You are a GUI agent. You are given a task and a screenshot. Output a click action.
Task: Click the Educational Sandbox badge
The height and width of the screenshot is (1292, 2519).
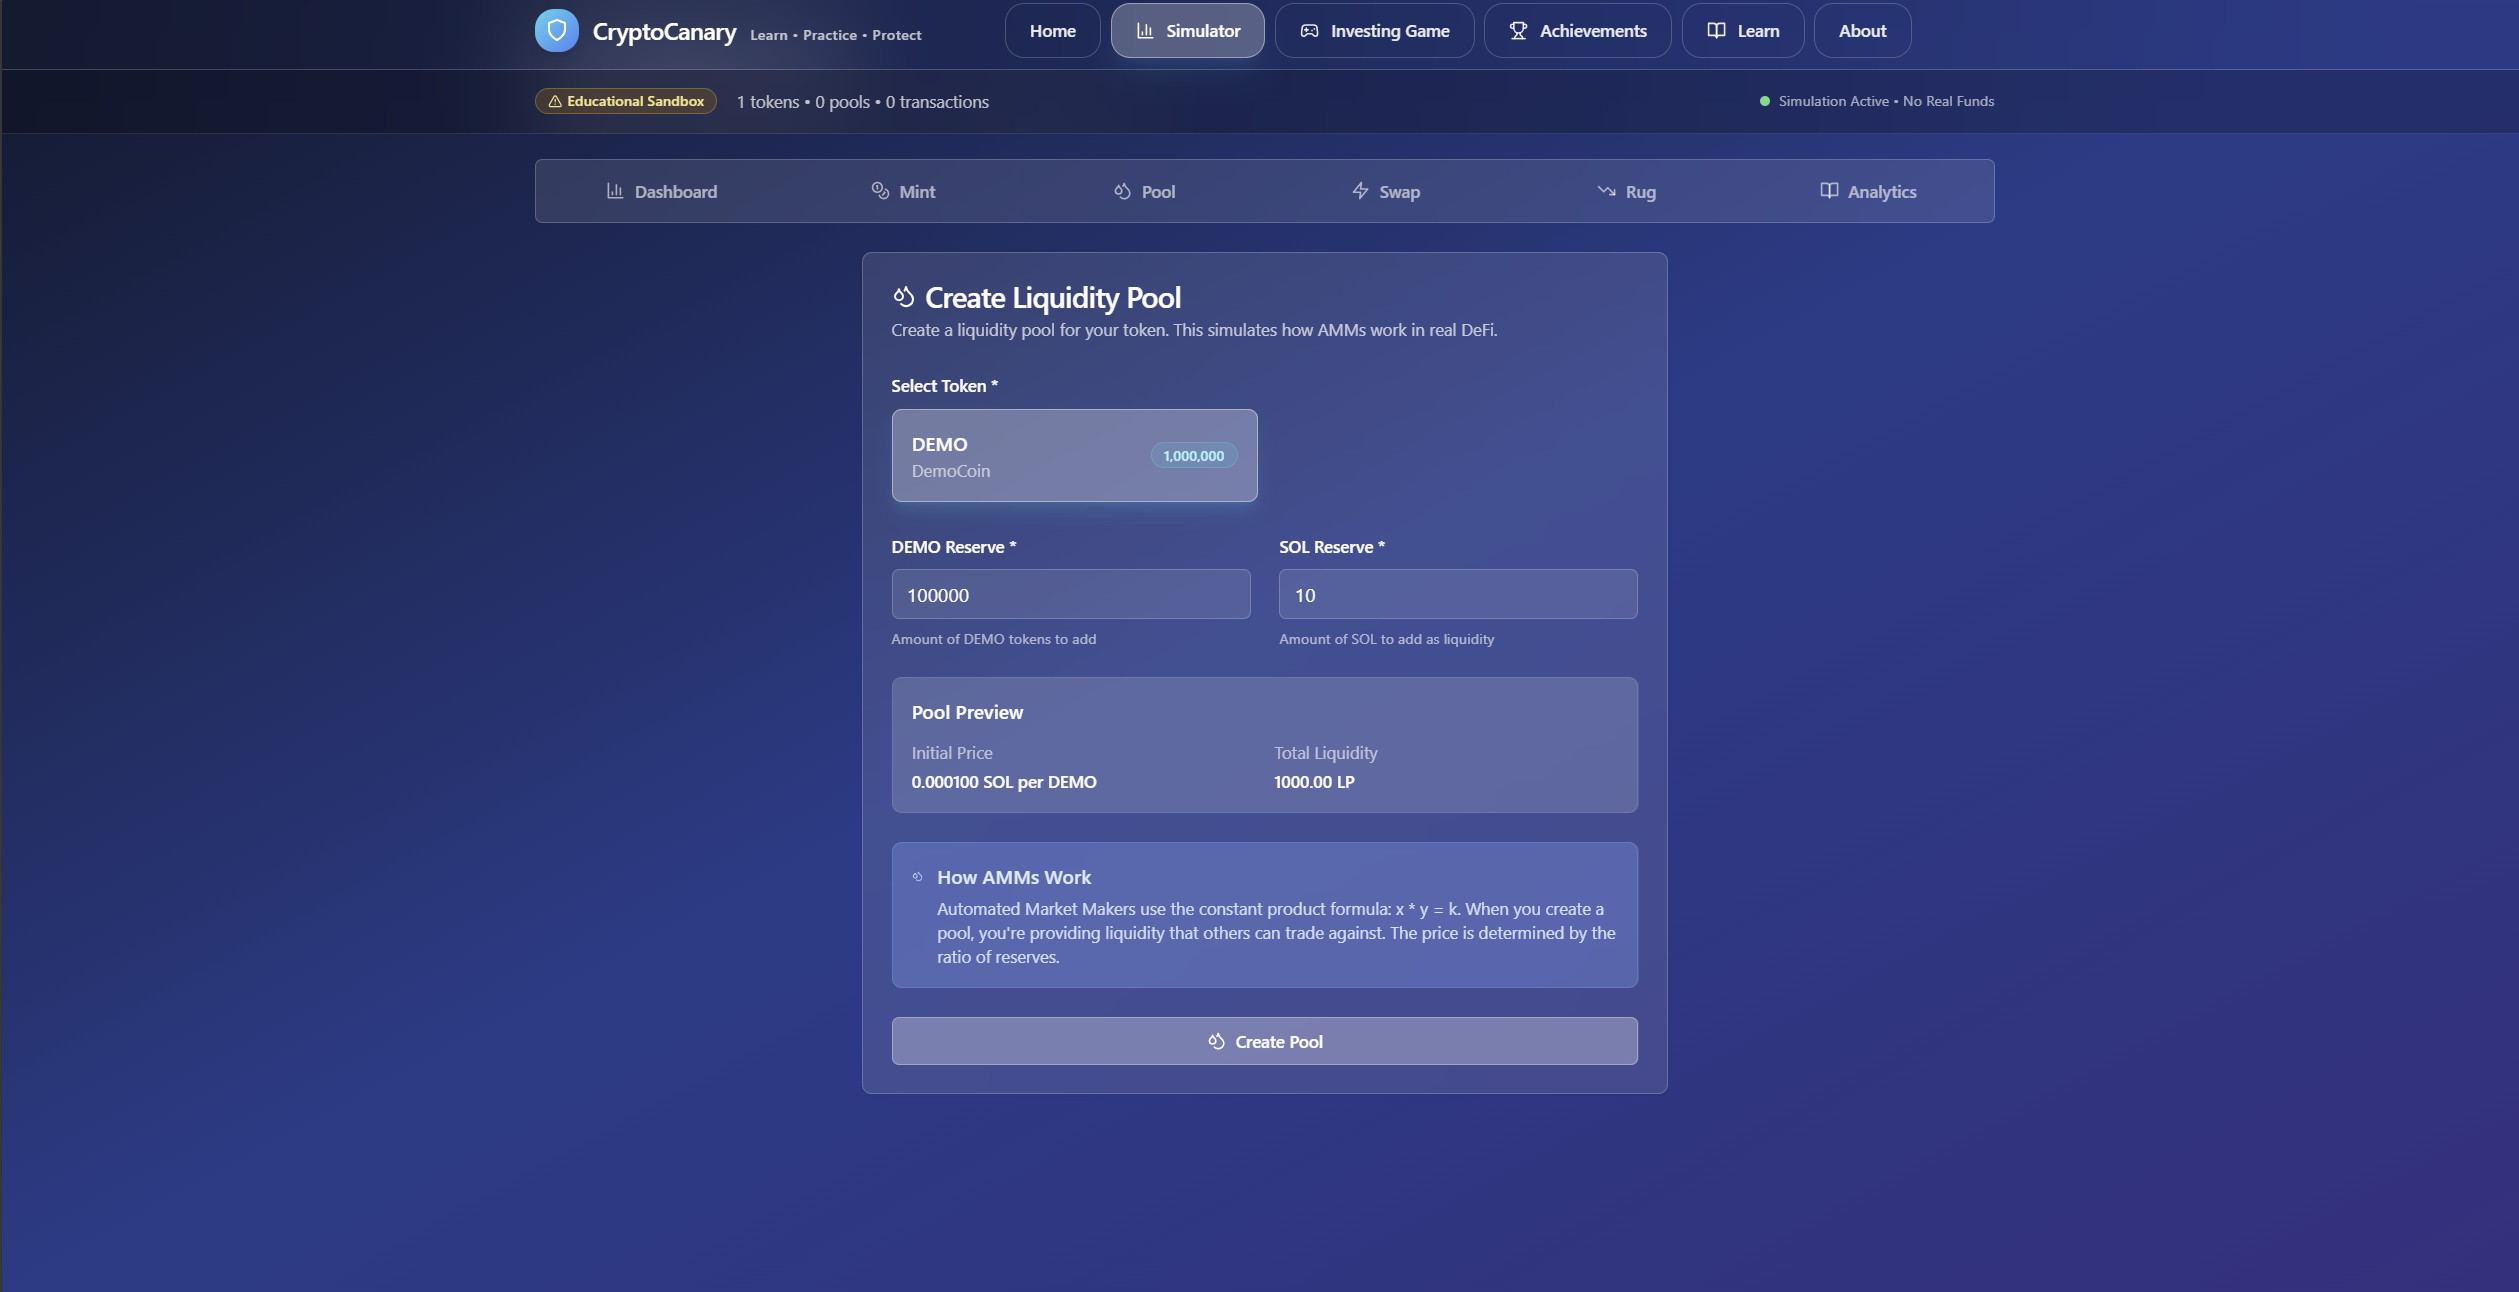[x=625, y=101]
